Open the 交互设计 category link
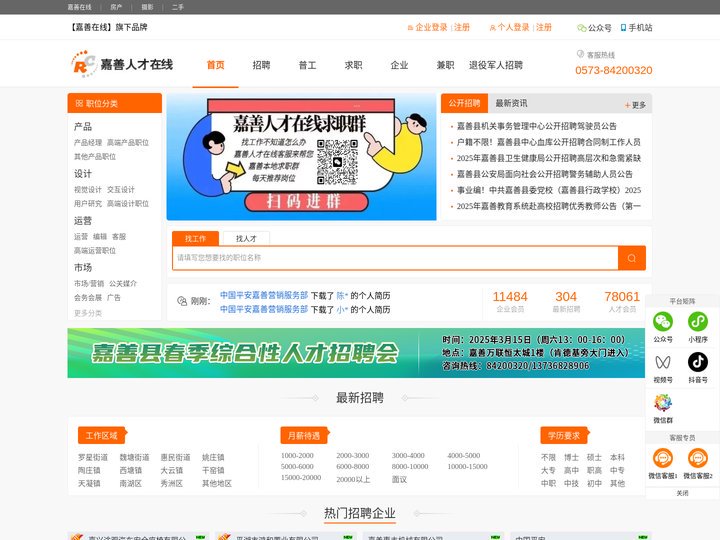 121,190
